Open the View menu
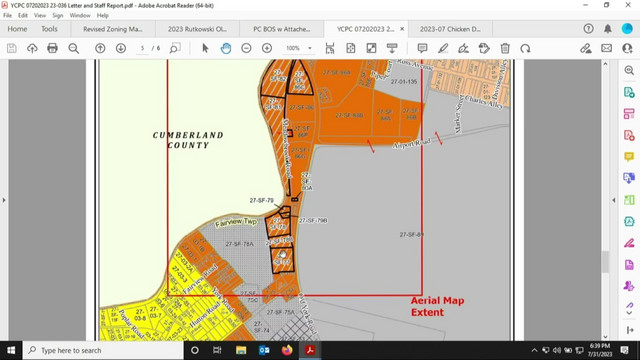This screenshot has height=360, width=640. [40, 16]
